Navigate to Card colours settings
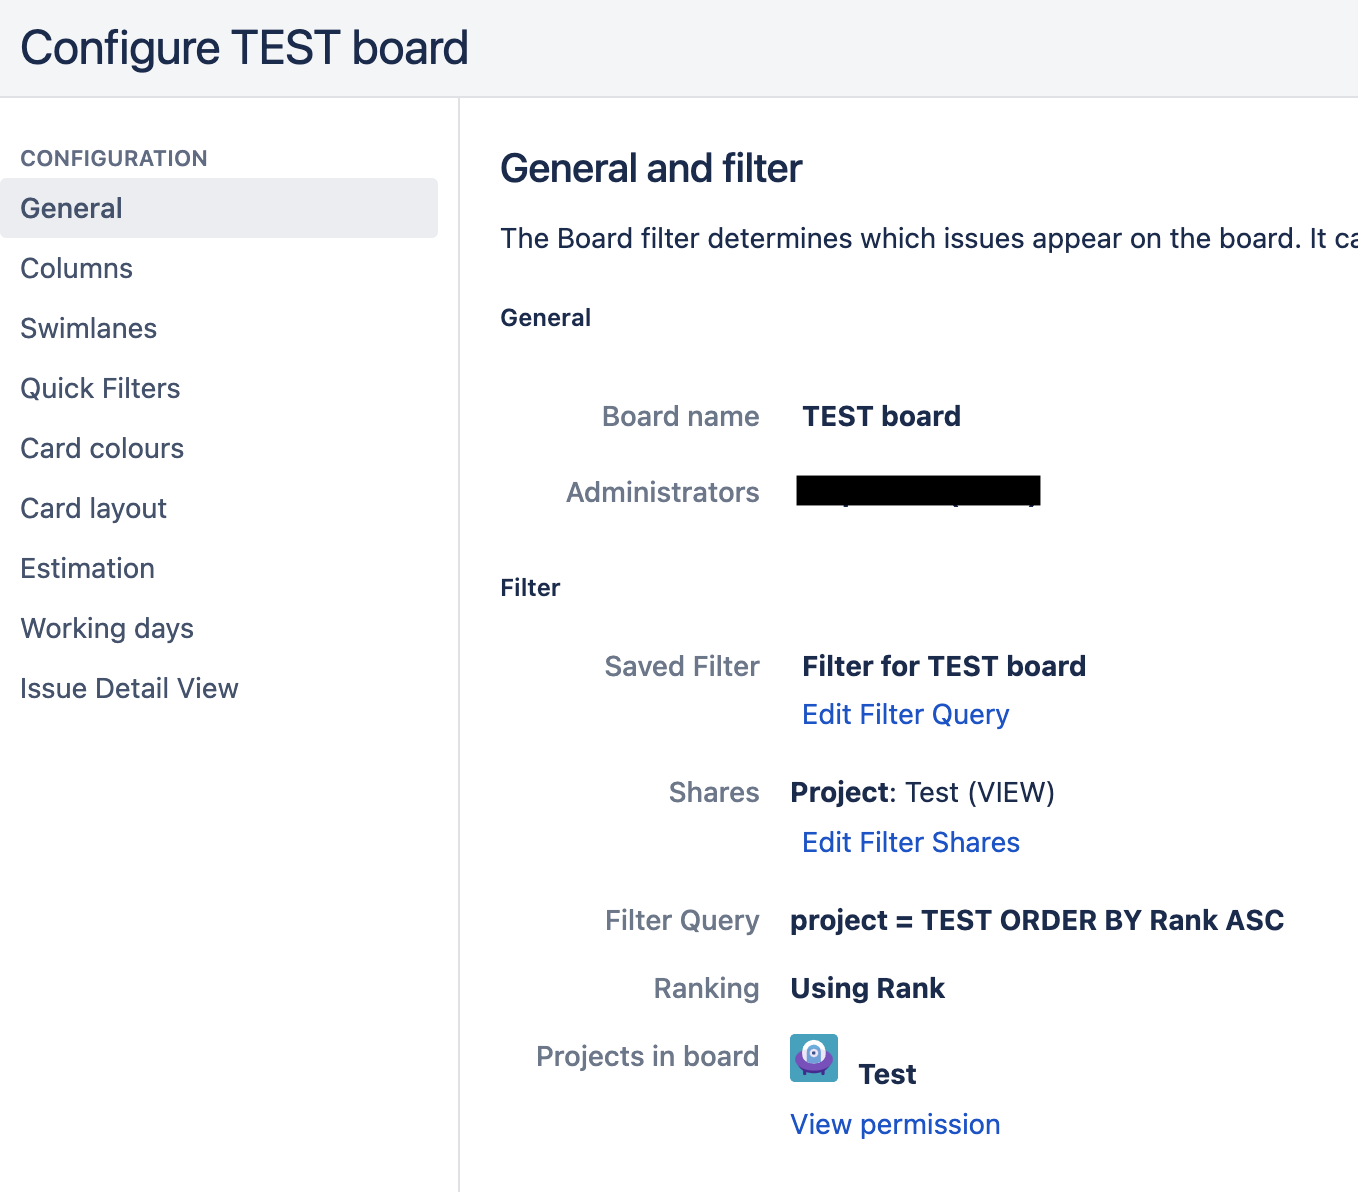The width and height of the screenshot is (1358, 1192). (102, 448)
